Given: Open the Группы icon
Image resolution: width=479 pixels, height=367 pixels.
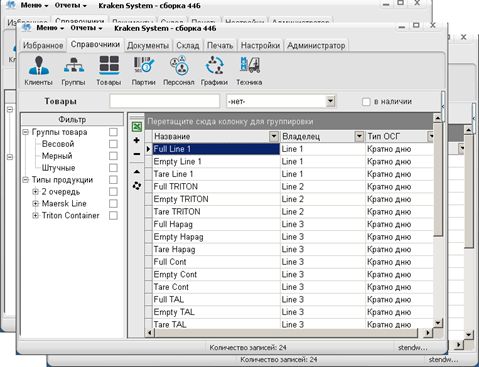Looking at the screenshot, I should 73,70.
